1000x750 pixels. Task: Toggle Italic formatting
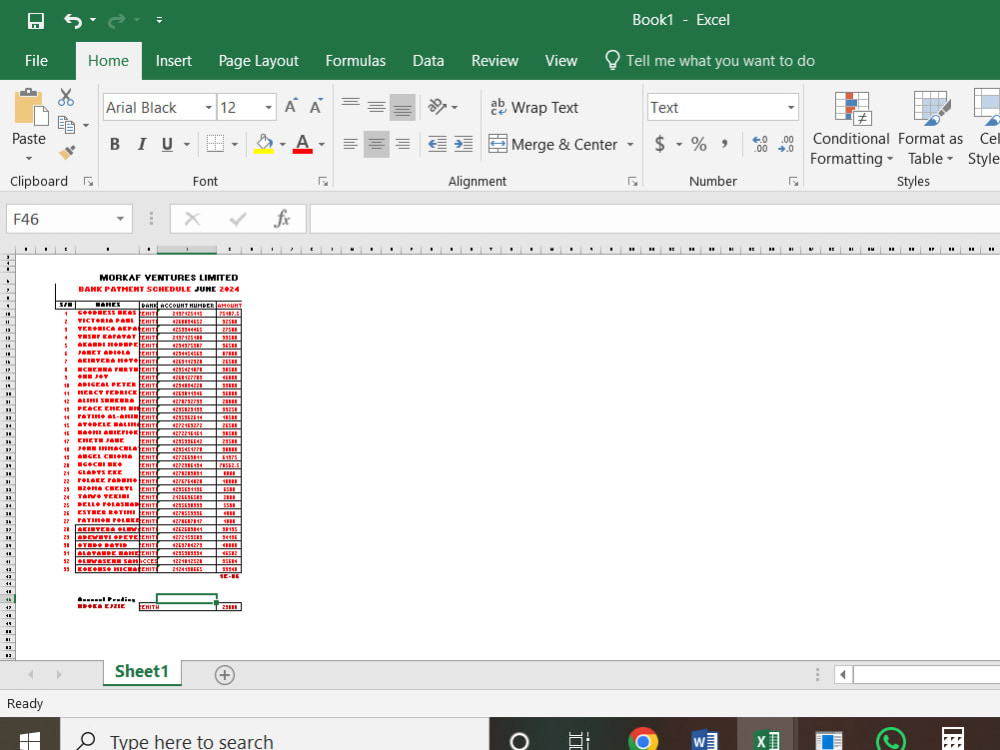click(x=142, y=144)
